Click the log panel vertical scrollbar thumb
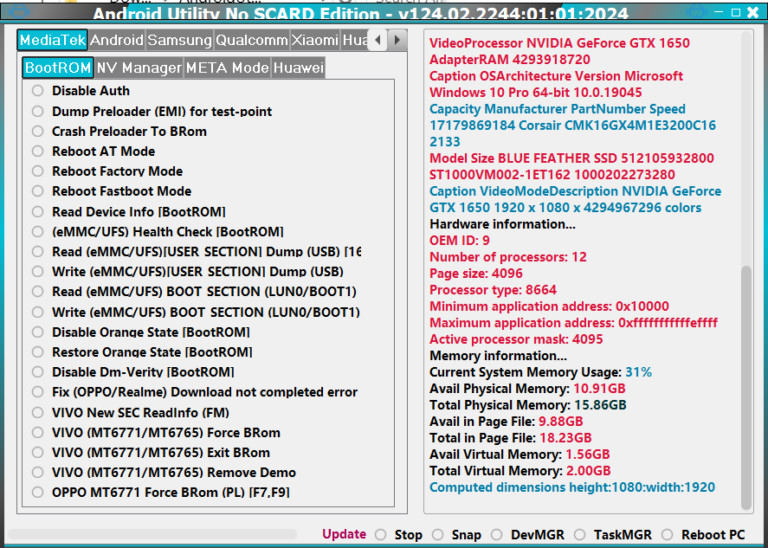The height and width of the screenshot is (548, 768). click(x=746, y=387)
